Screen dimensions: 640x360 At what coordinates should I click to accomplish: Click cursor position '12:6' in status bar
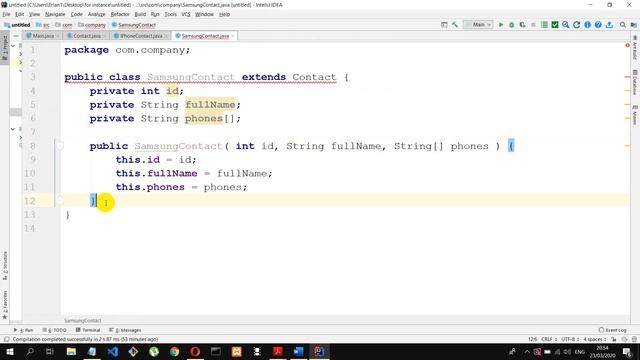click(x=532, y=339)
